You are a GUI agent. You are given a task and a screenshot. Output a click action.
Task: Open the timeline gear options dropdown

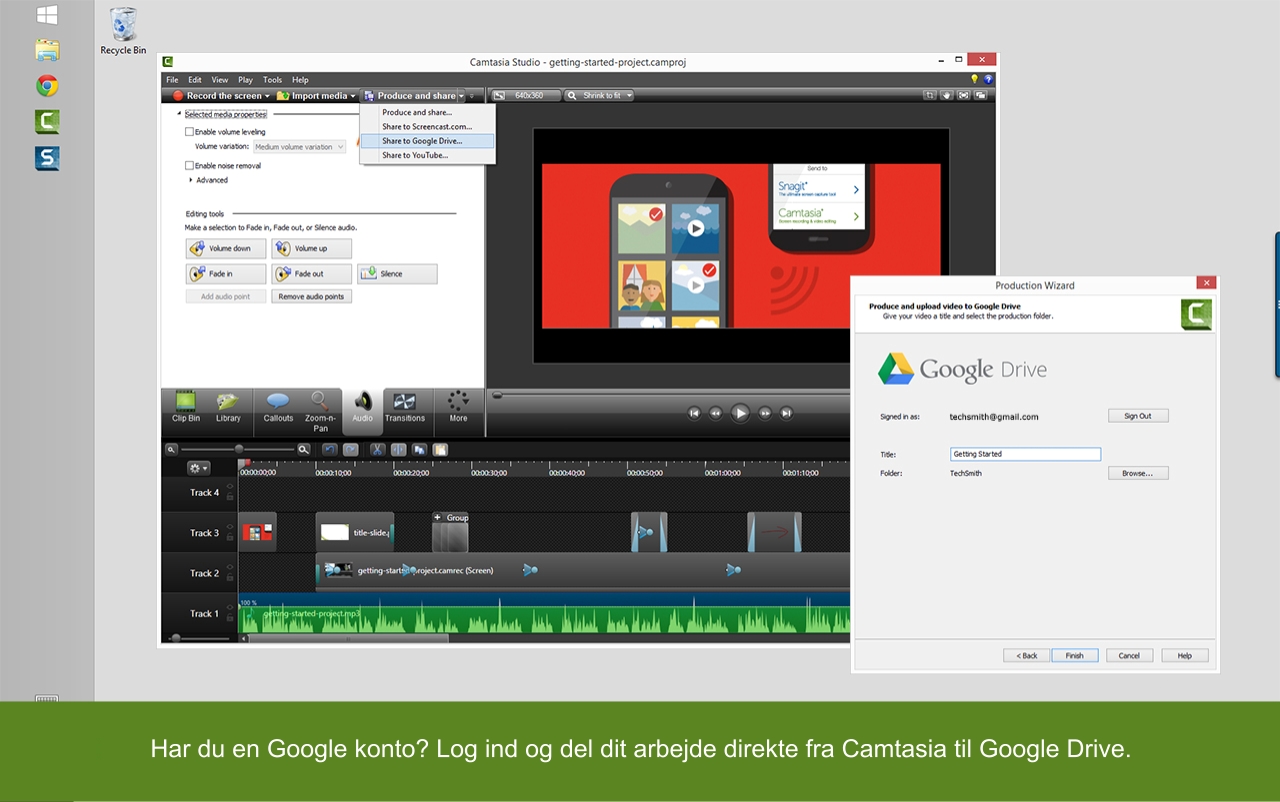click(198, 467)
